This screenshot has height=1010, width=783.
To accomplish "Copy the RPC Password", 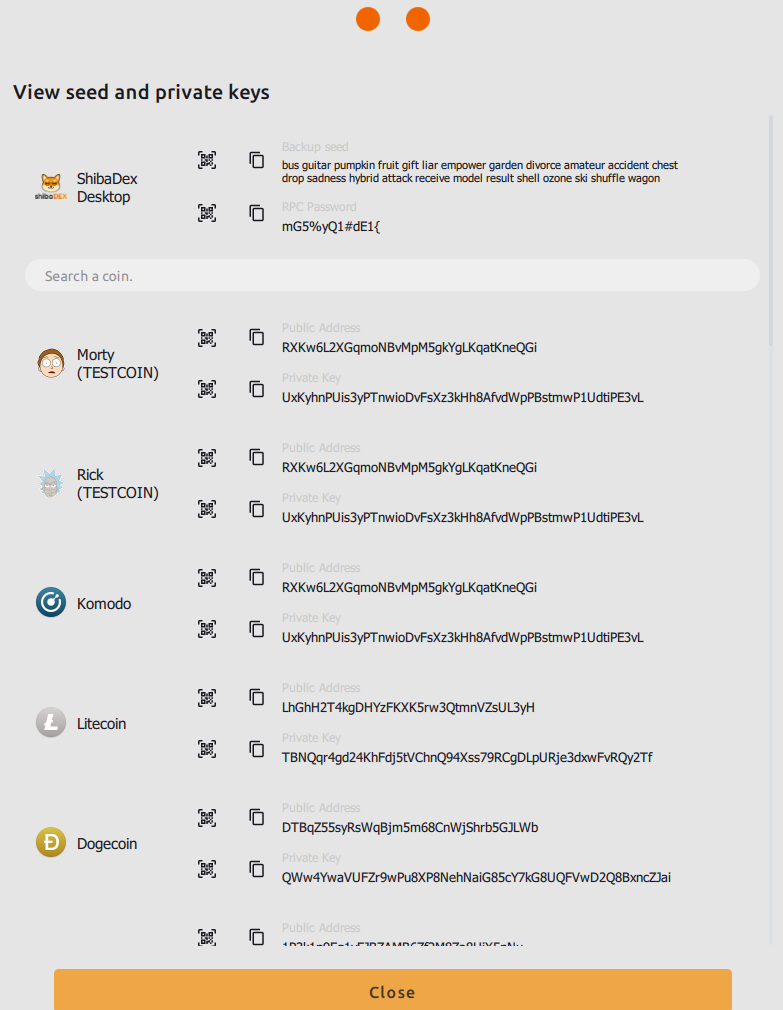I will pos(257,213).
